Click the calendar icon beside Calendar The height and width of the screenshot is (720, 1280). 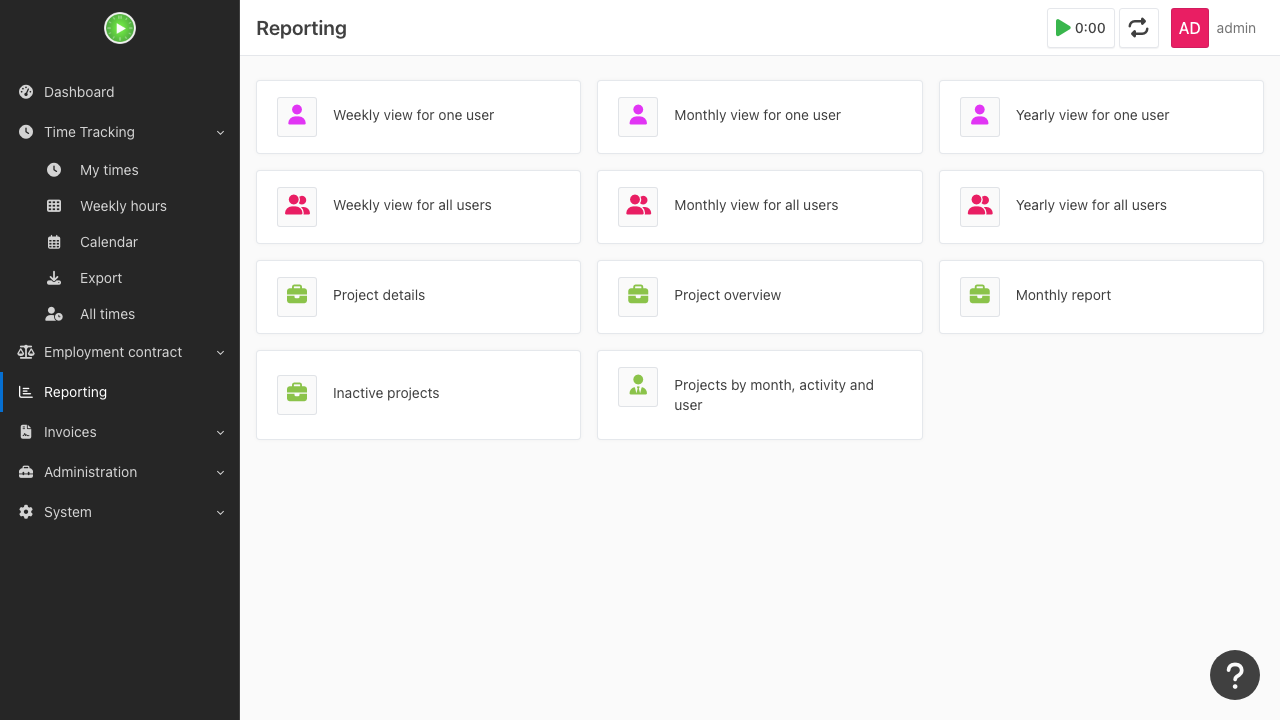54,242
